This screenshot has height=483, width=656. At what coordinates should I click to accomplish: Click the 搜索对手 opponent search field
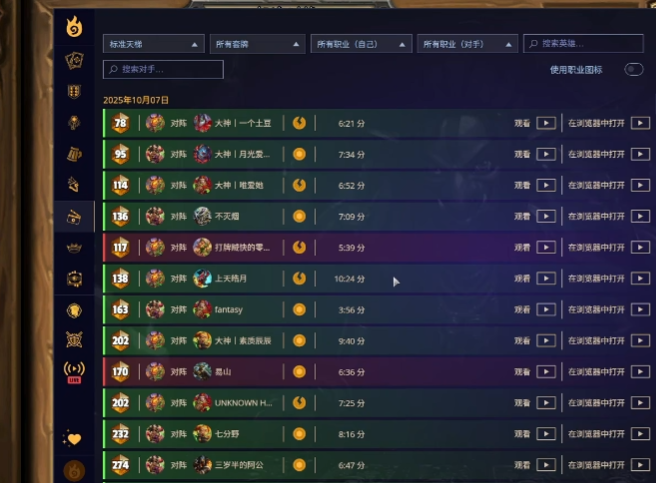[163, 69]
